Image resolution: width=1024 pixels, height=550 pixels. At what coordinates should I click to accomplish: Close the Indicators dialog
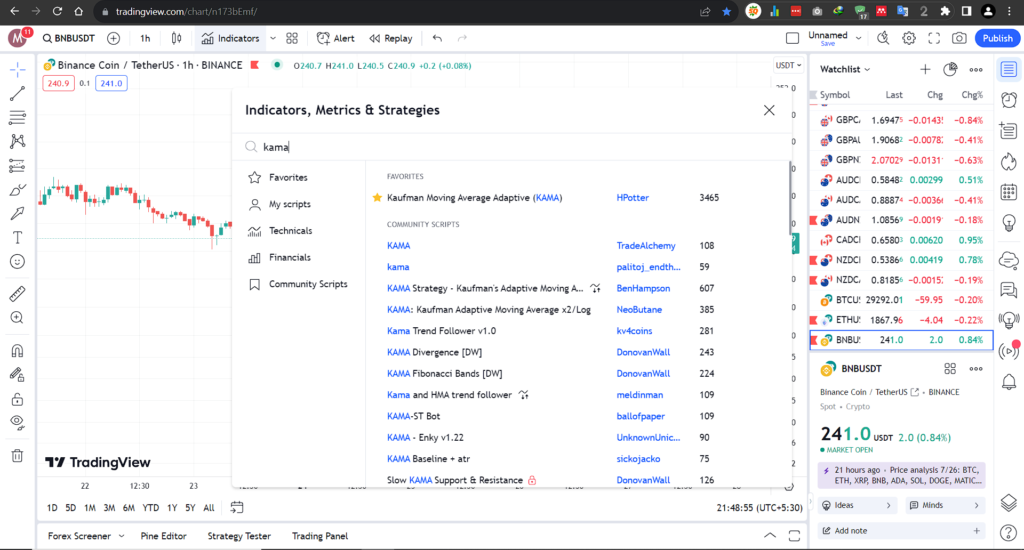point(769,110)
